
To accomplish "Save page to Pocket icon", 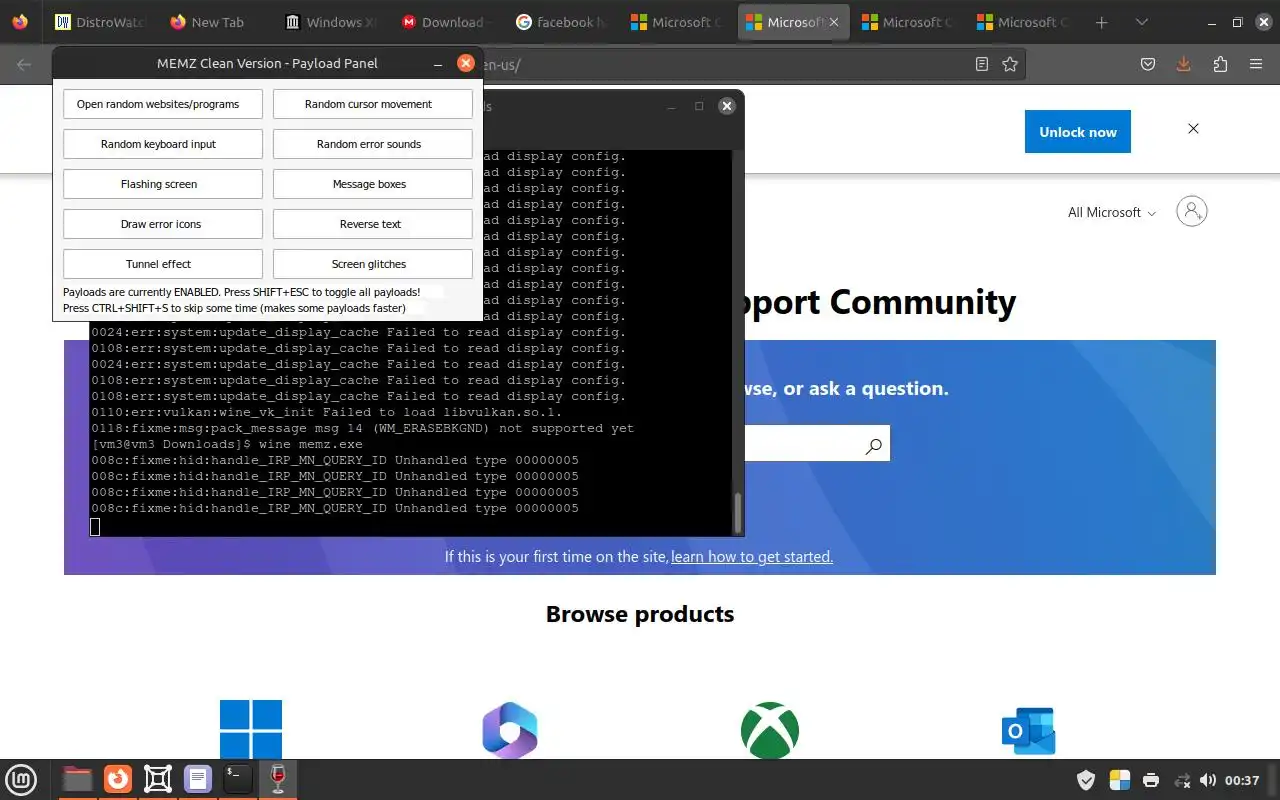I will pyautogui.click(x=1148, y=64).
